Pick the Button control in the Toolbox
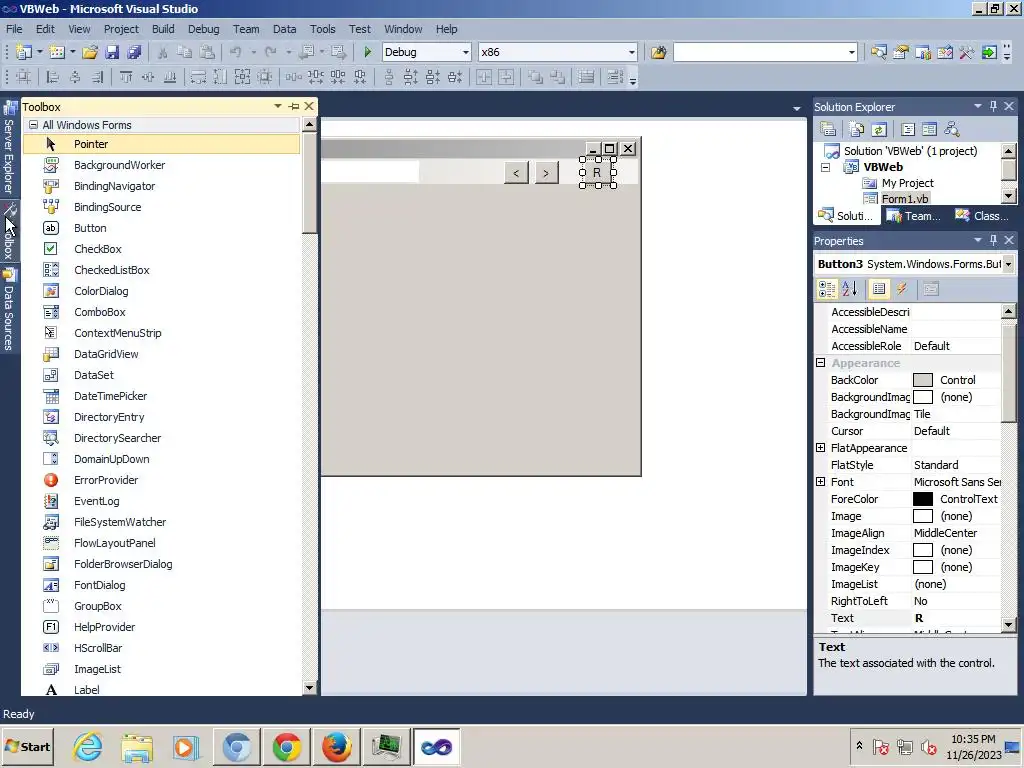 tap(161, 228)
